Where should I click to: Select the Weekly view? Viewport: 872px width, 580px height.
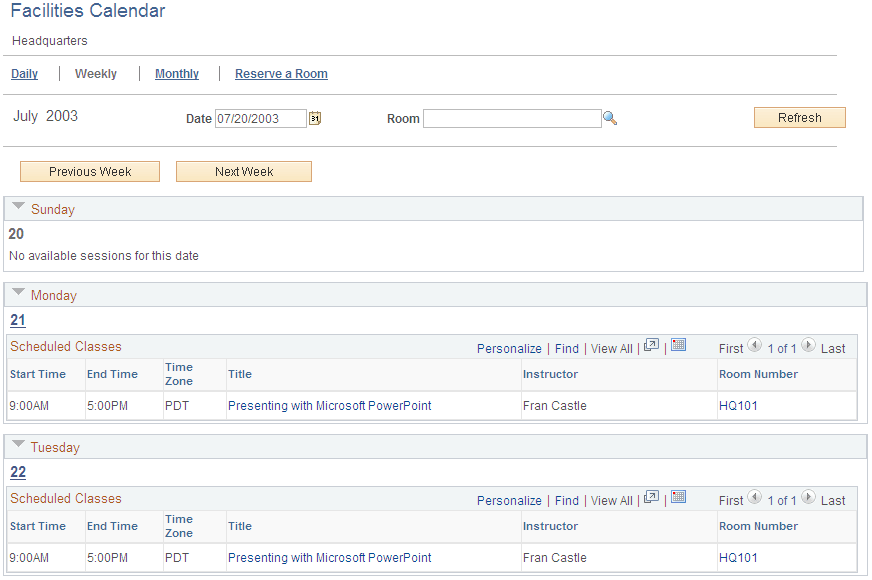pos(96,74)
